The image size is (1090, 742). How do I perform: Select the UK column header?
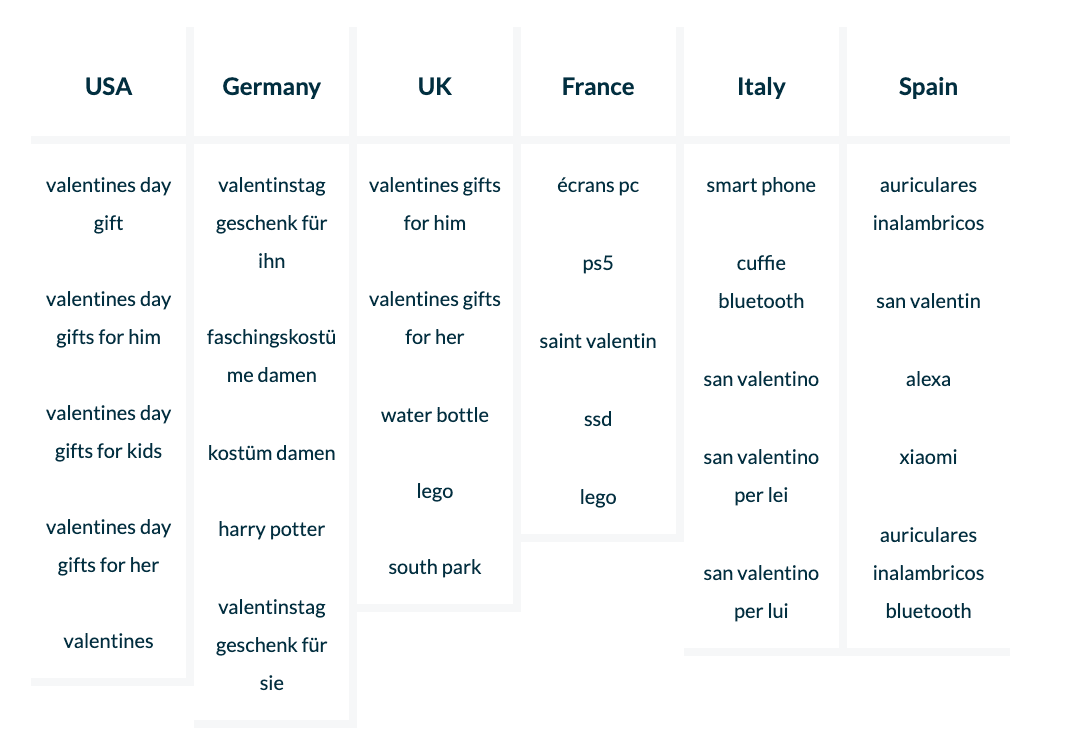(435, 87)
